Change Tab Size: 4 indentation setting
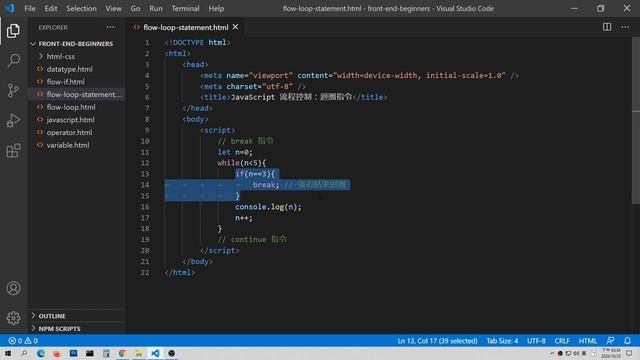The width and height of the screenshot is (640, 360). click(x=502, y=341)
